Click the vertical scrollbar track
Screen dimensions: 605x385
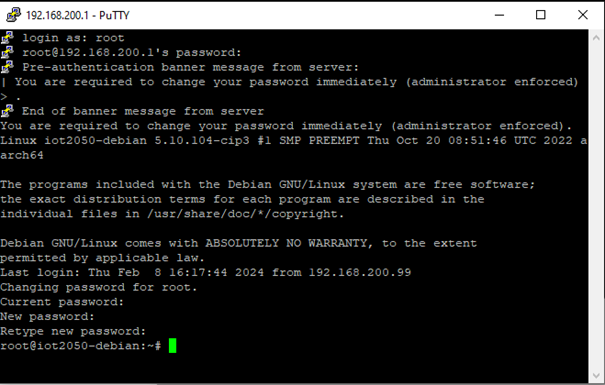(x=596, y=206)
